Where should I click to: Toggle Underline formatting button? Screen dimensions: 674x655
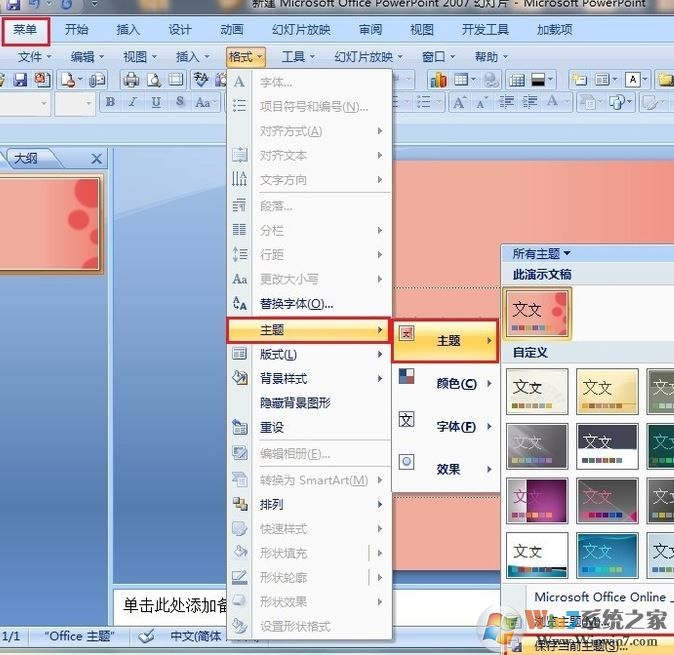(156, 102)
